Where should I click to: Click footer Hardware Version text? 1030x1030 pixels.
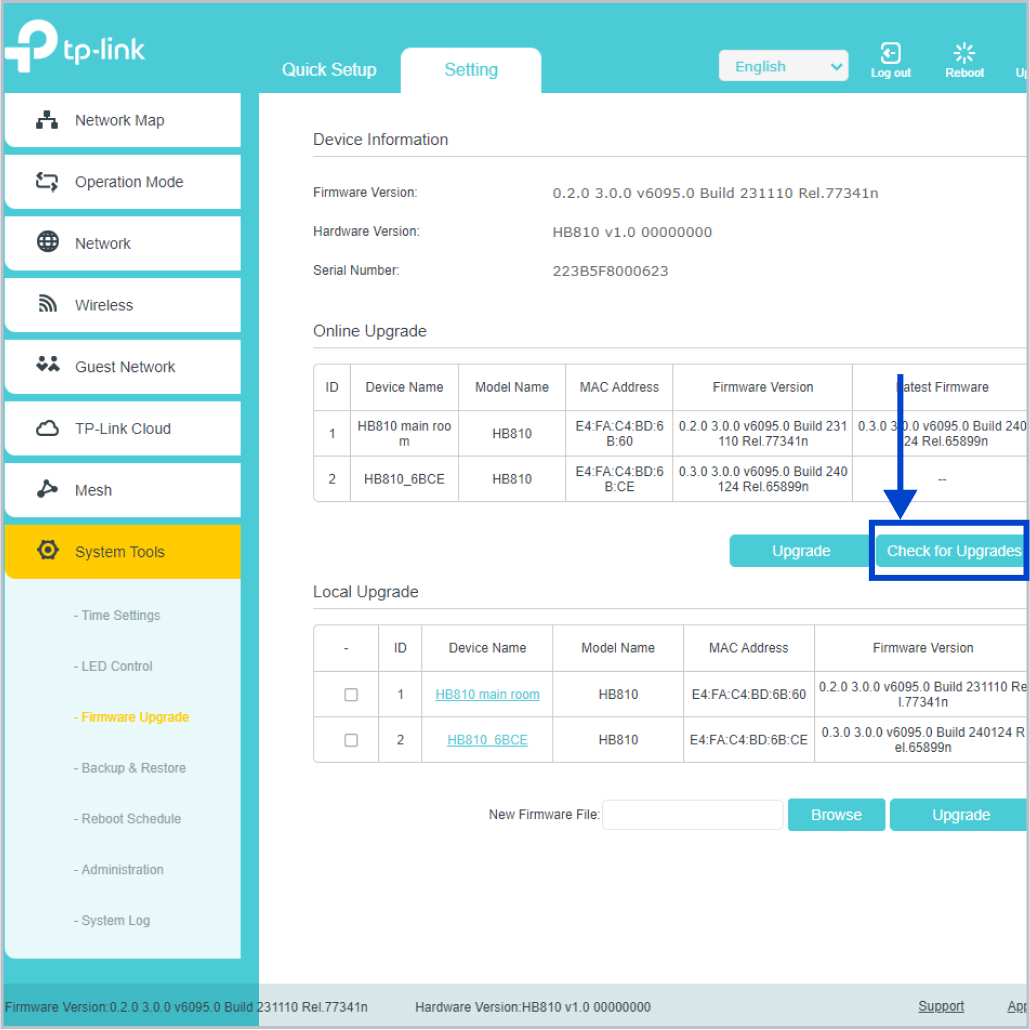pyautogui.click(x=533, y=1007)
